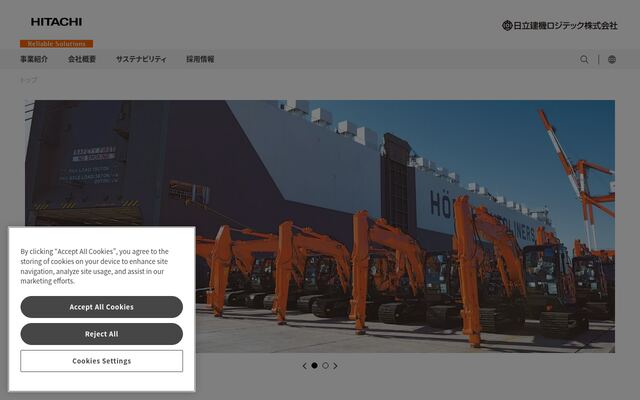Click the Reliable Solutions badge

56,44
